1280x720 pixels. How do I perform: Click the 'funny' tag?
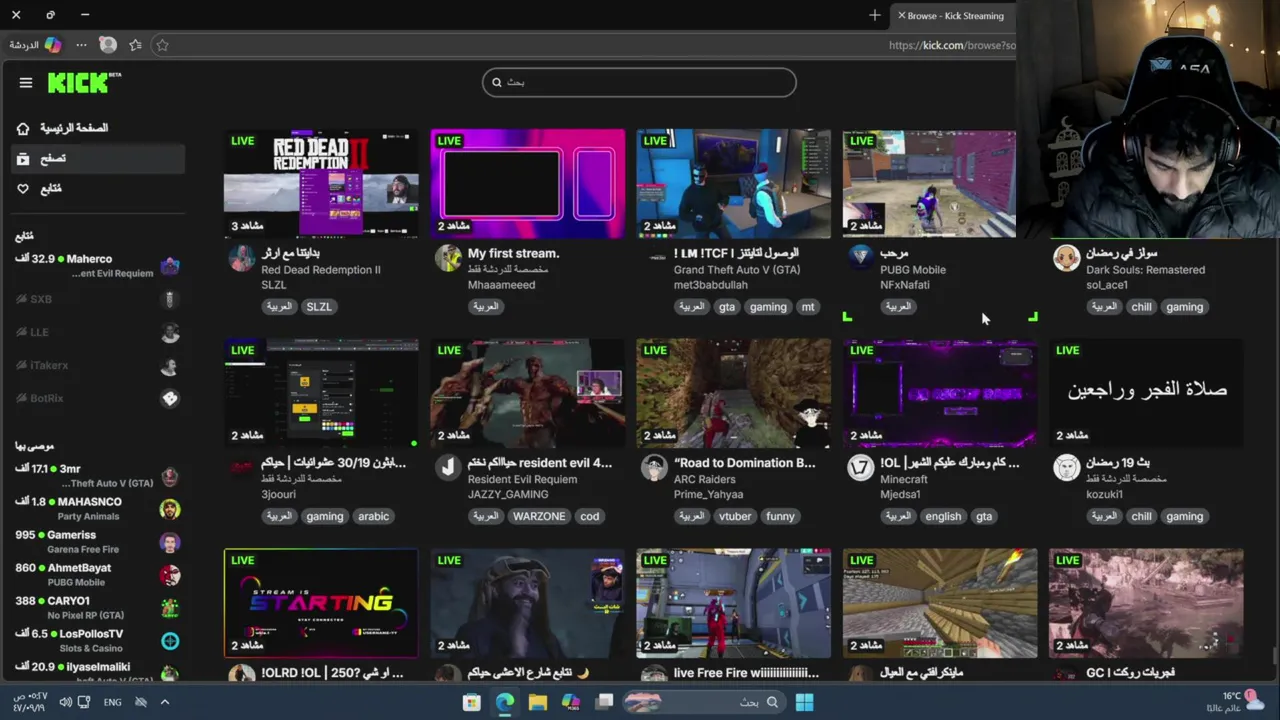[x=780, y=516]
